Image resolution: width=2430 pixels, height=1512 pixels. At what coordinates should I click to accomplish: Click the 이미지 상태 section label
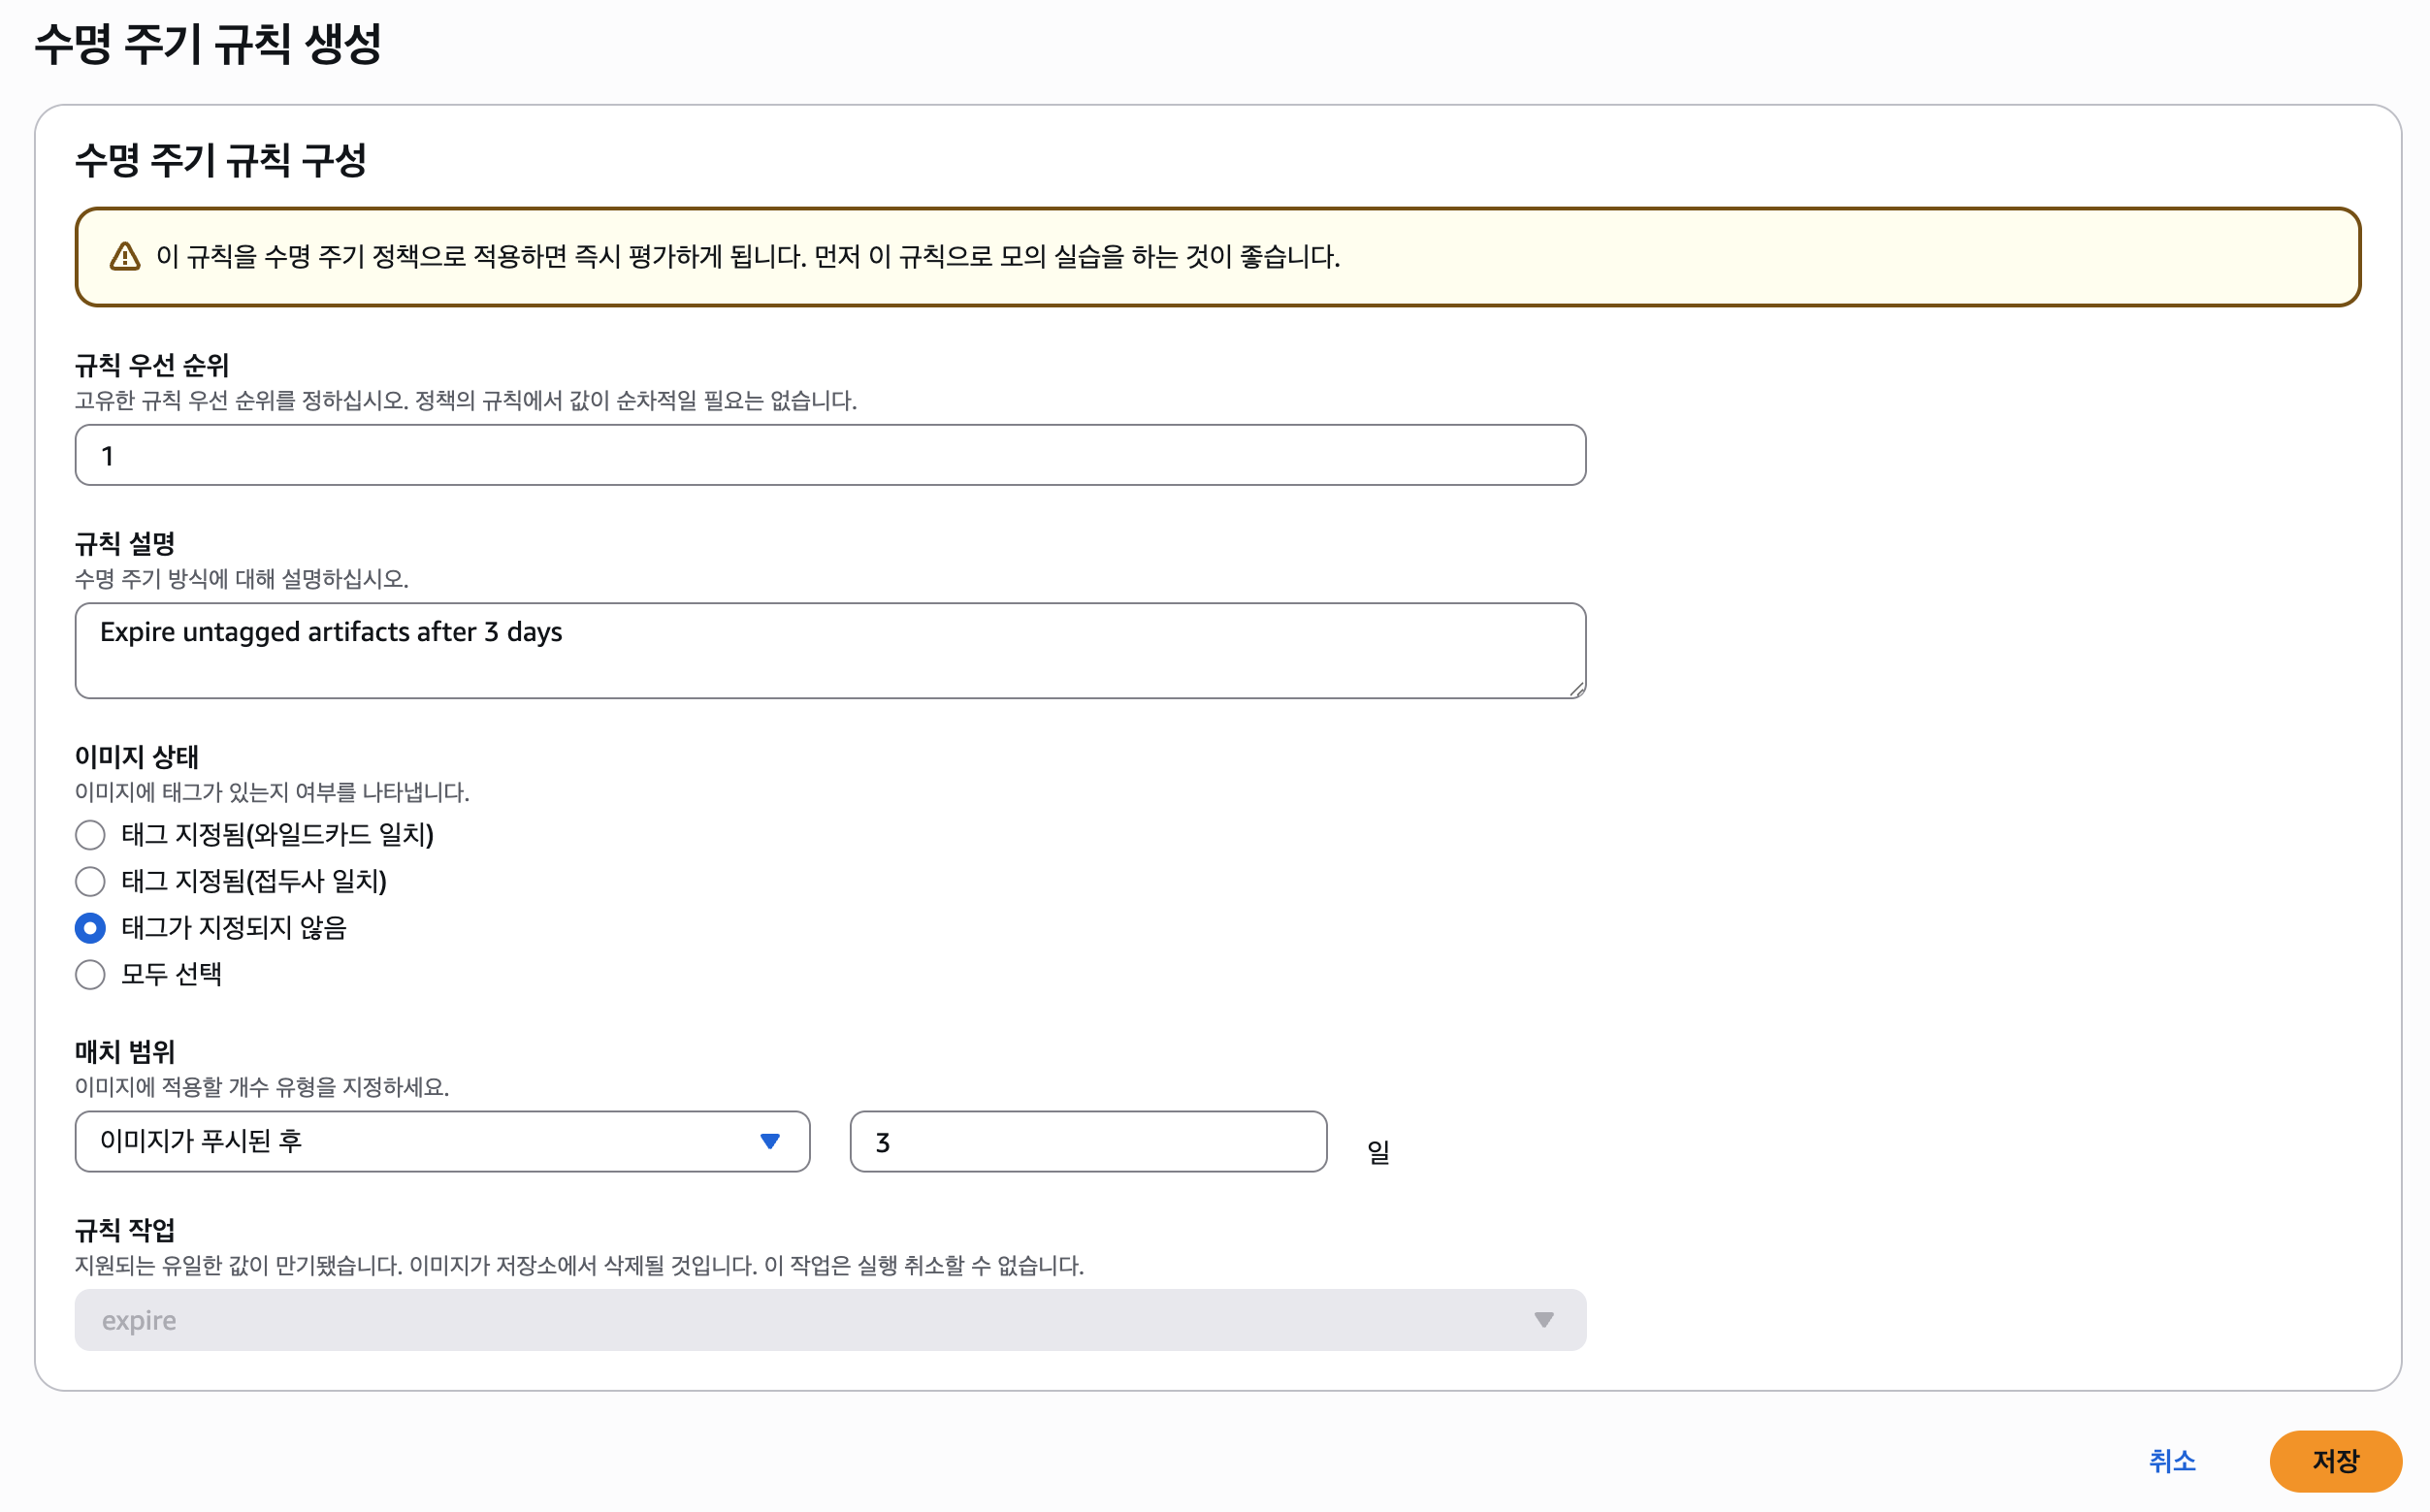[137, 757]
